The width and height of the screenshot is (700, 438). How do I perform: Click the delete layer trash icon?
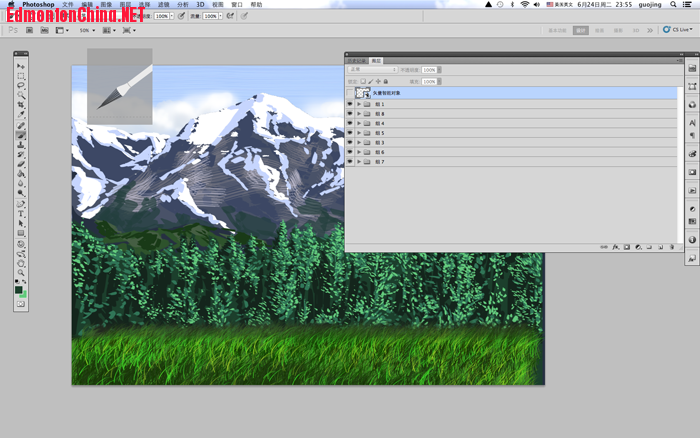[672, 246]
